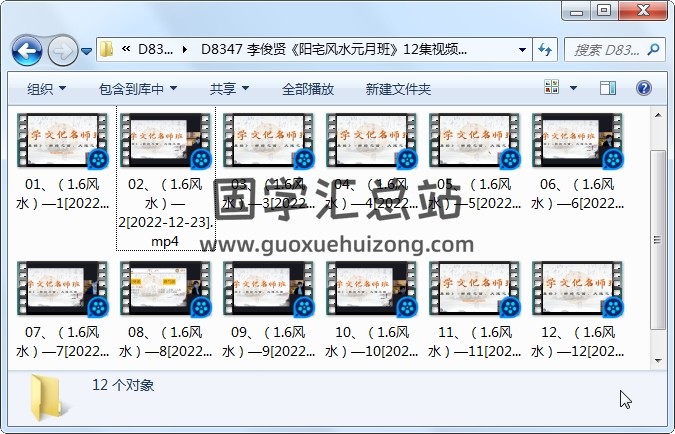Select the D83... breadcrumb segment
The image size is (675, 434).
(155, 50)
